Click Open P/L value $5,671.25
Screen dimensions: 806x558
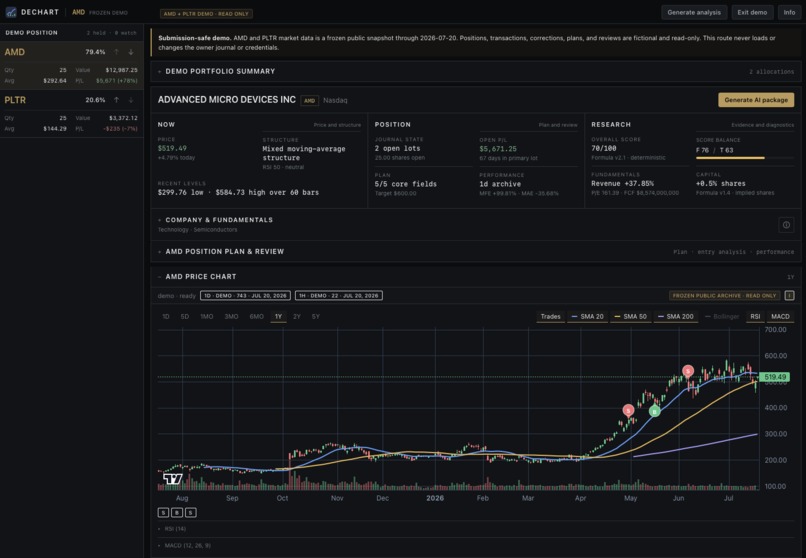[x=498, y=149]
